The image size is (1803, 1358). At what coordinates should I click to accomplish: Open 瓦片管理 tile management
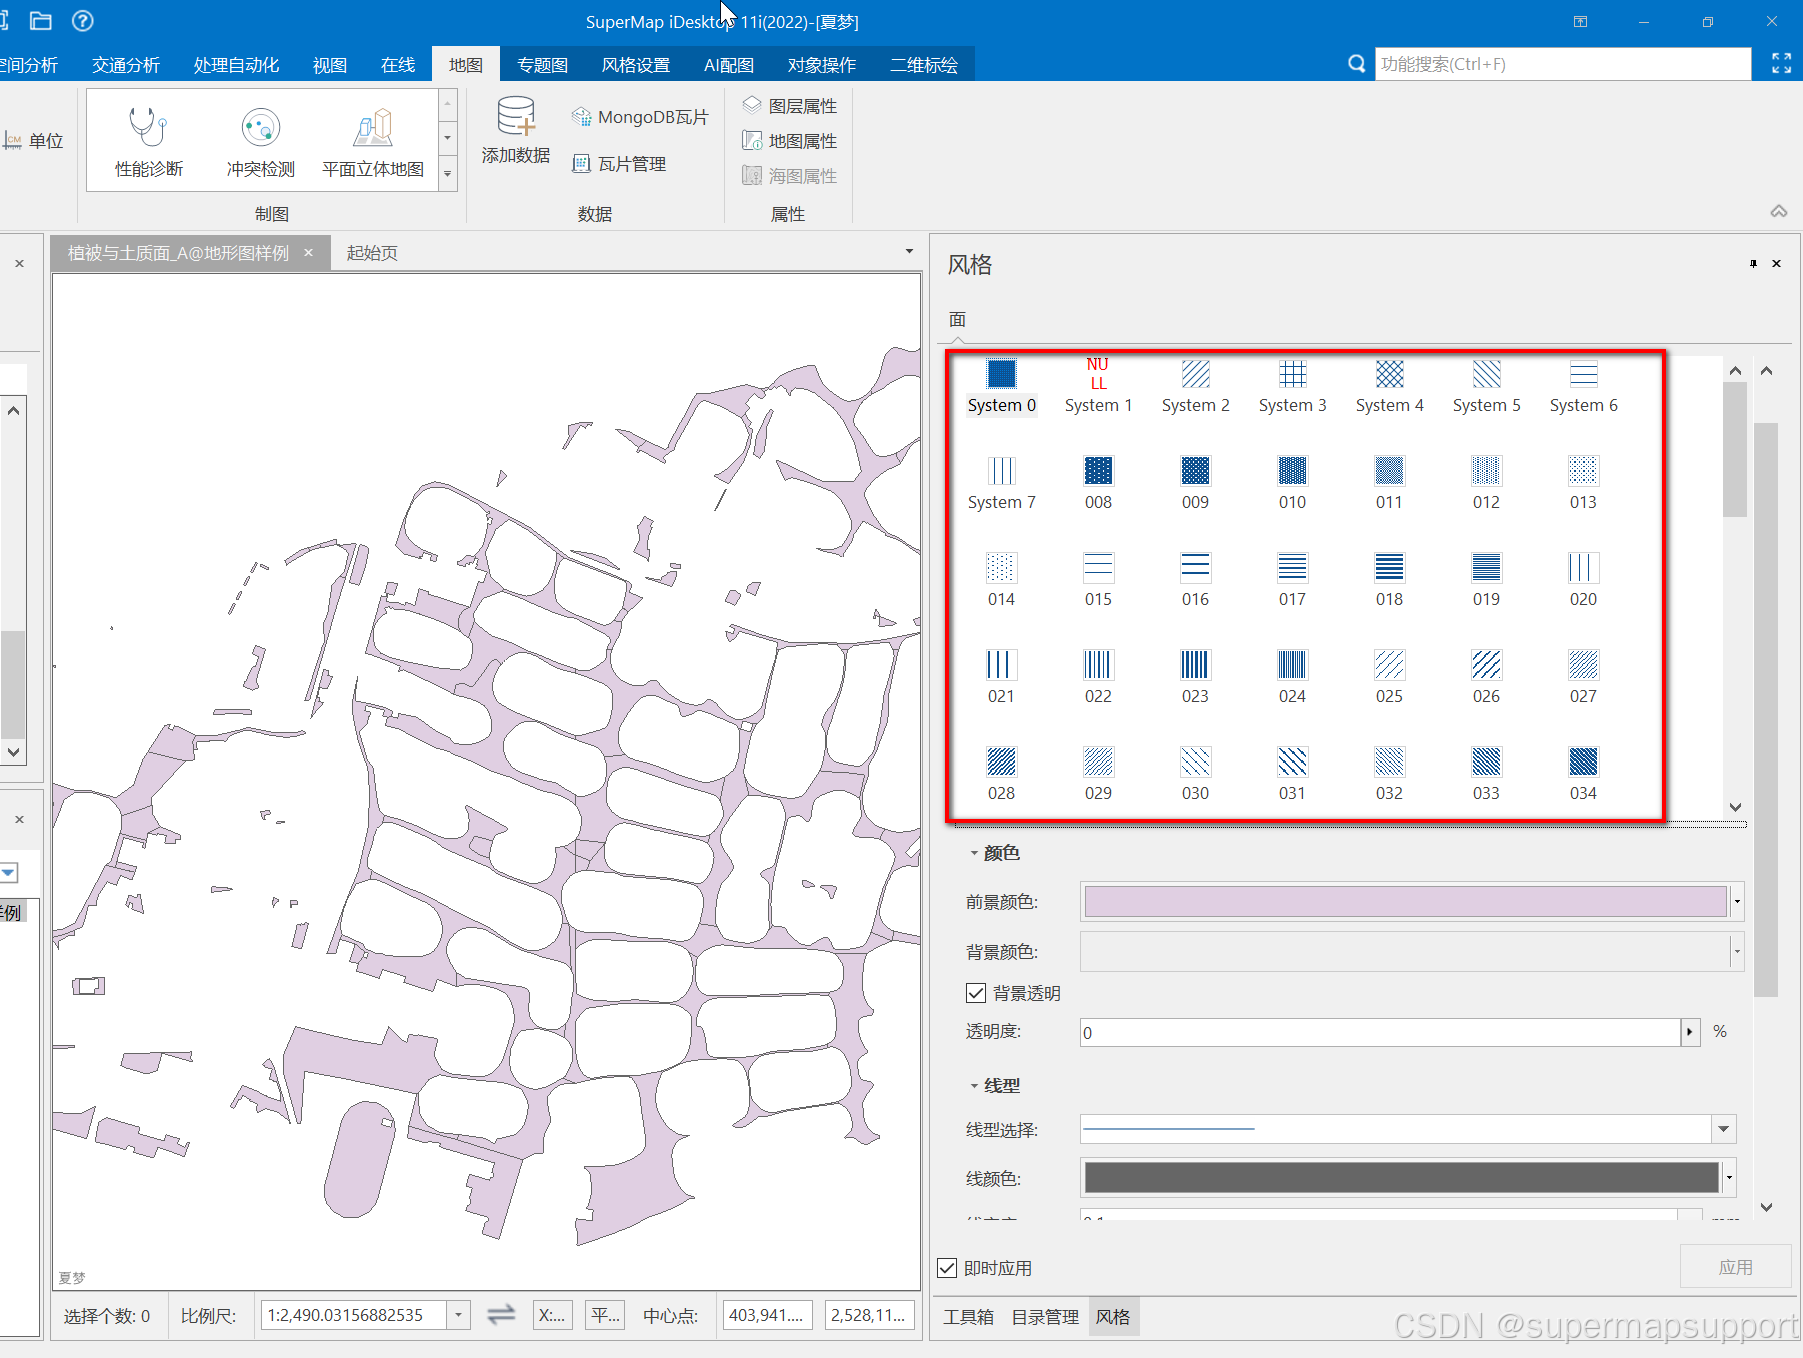pos(619,164)
